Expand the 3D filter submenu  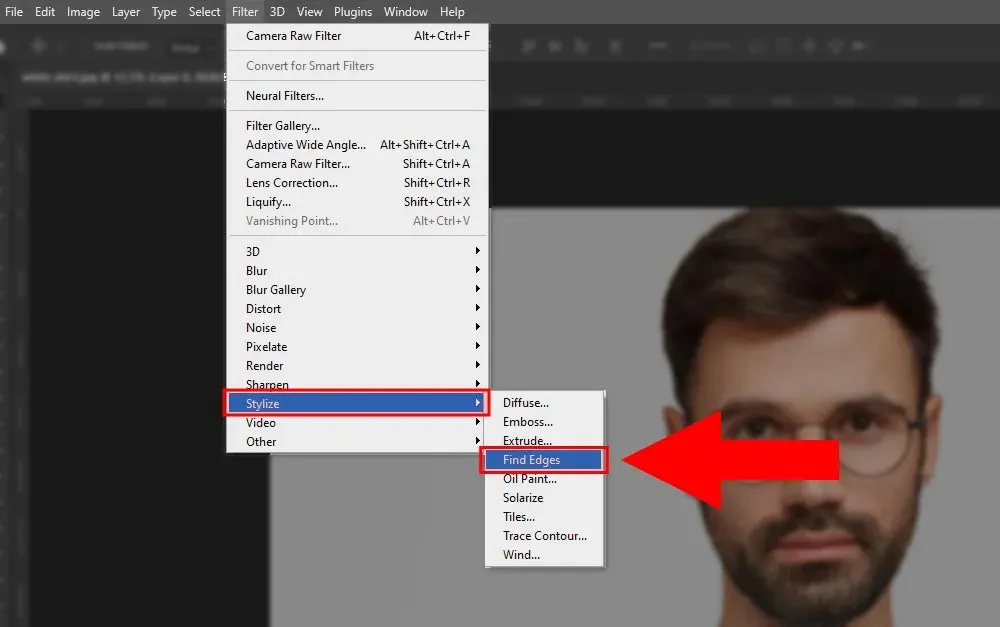[x=358, y=251]
